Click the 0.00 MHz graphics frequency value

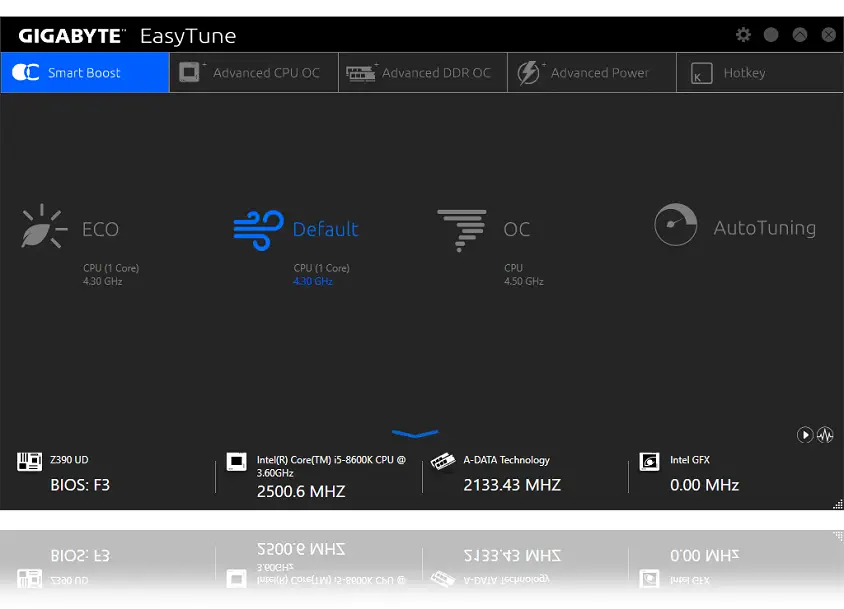coord(704,485)
